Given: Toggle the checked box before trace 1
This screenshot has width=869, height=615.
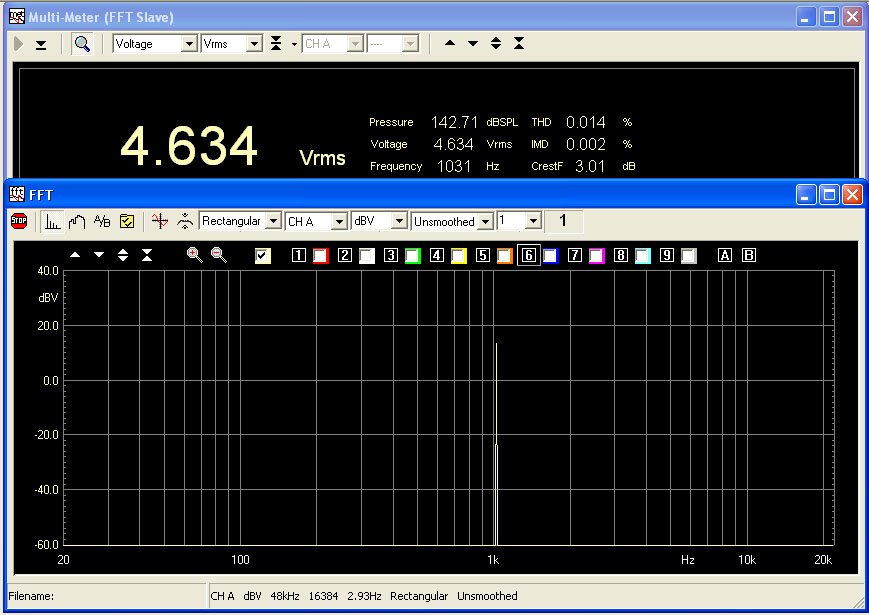Looking at the screenshot, I should tap(263, 255).
